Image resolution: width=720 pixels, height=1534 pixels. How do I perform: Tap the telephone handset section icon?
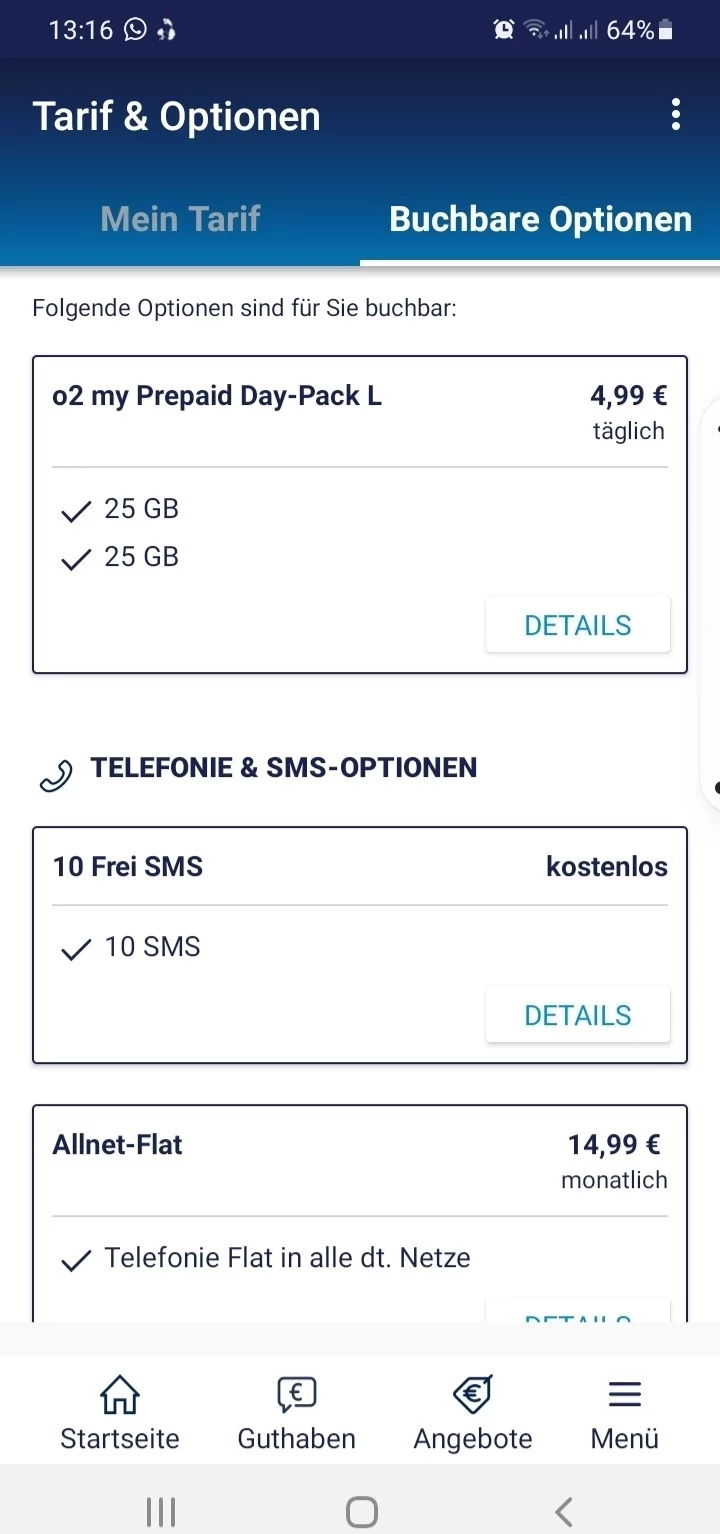tap(55, 775)
